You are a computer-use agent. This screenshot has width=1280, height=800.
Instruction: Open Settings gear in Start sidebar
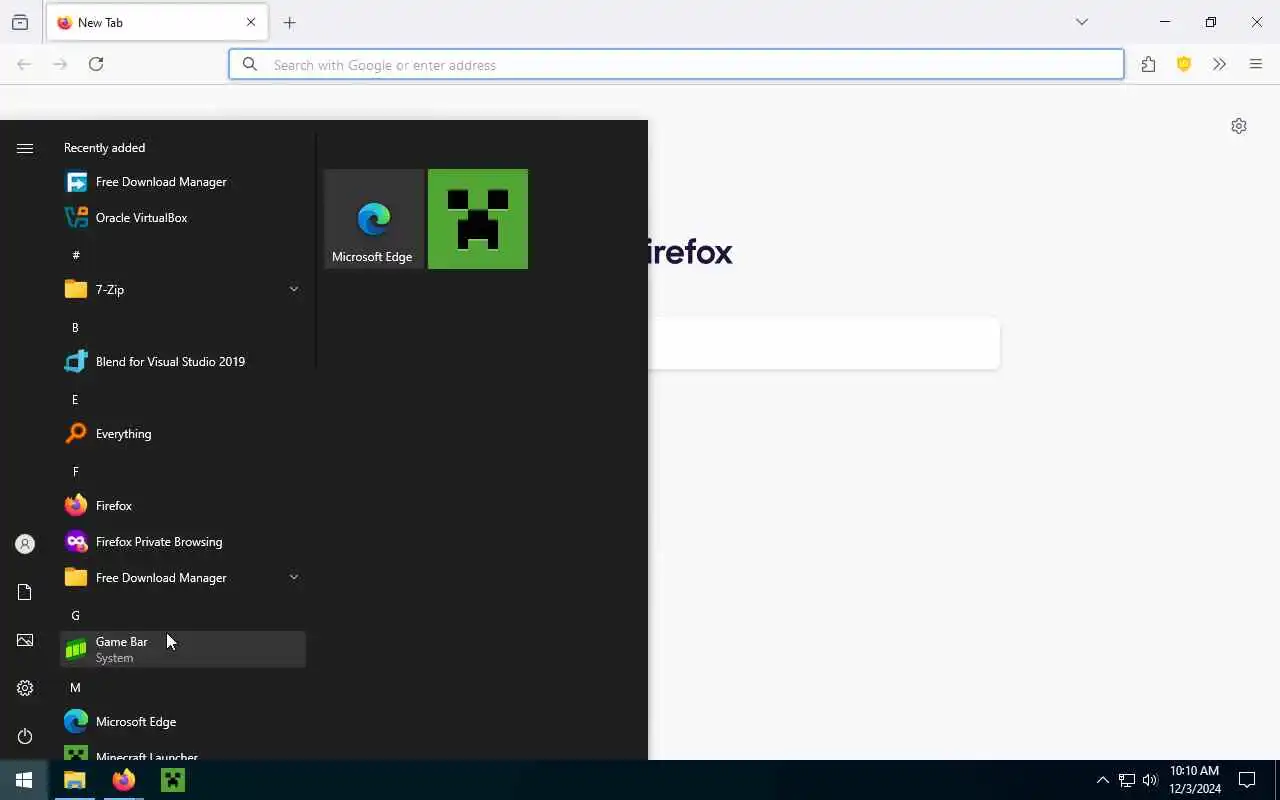coord(25,688)
